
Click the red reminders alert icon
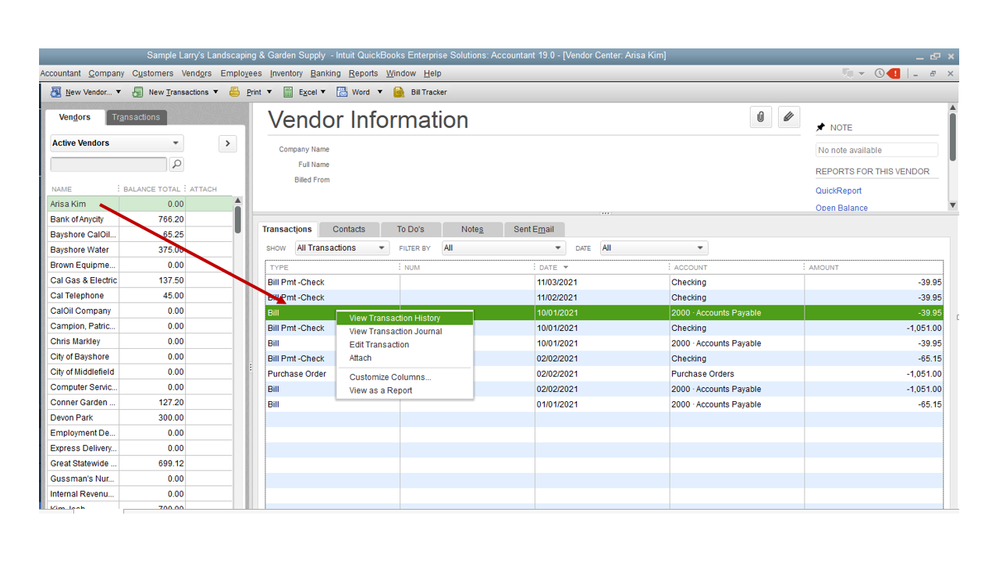894,73
